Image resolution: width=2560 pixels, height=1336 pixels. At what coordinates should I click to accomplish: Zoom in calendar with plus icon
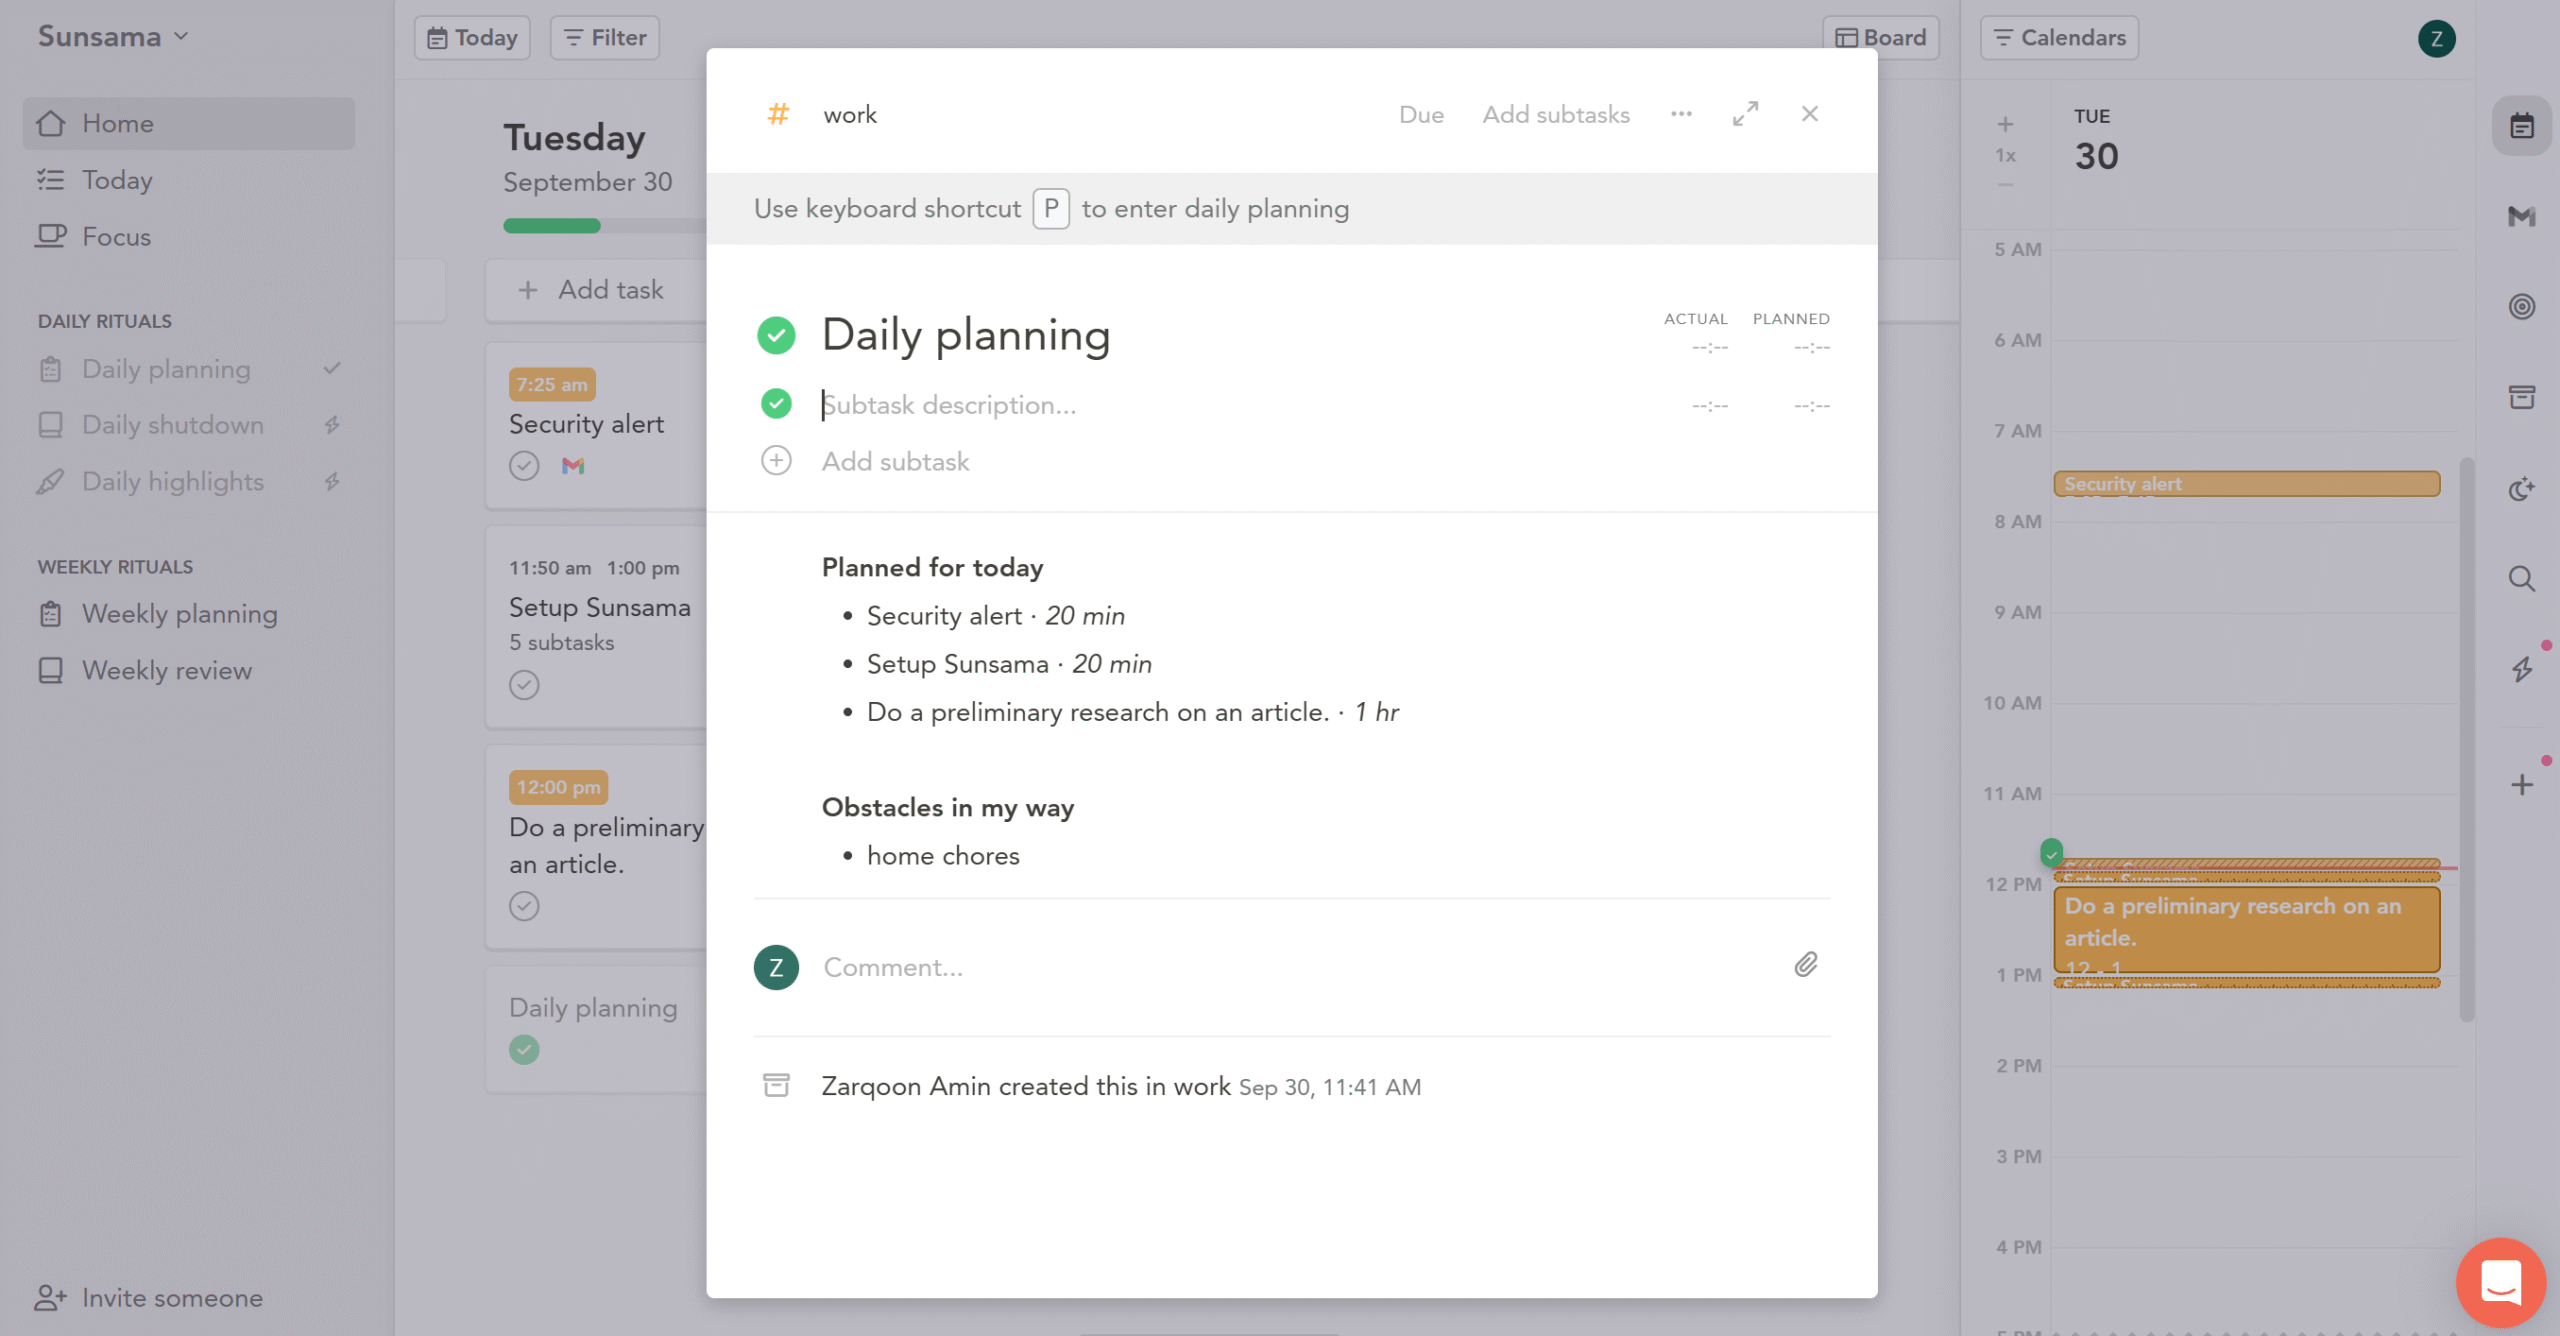pos(2004,124)
